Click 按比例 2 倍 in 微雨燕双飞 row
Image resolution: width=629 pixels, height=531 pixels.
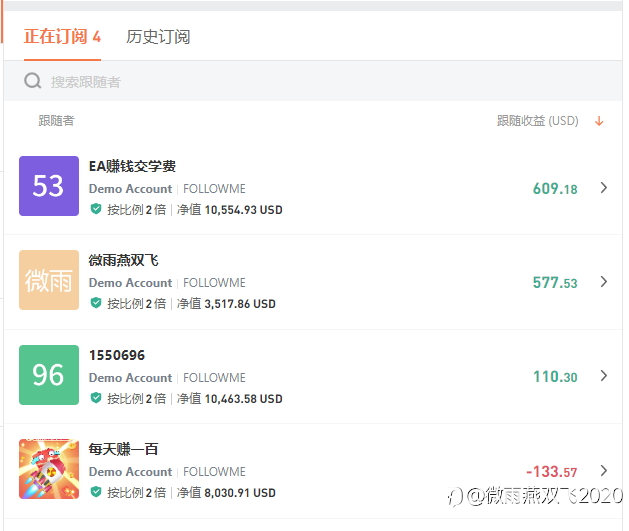point(136,304)
